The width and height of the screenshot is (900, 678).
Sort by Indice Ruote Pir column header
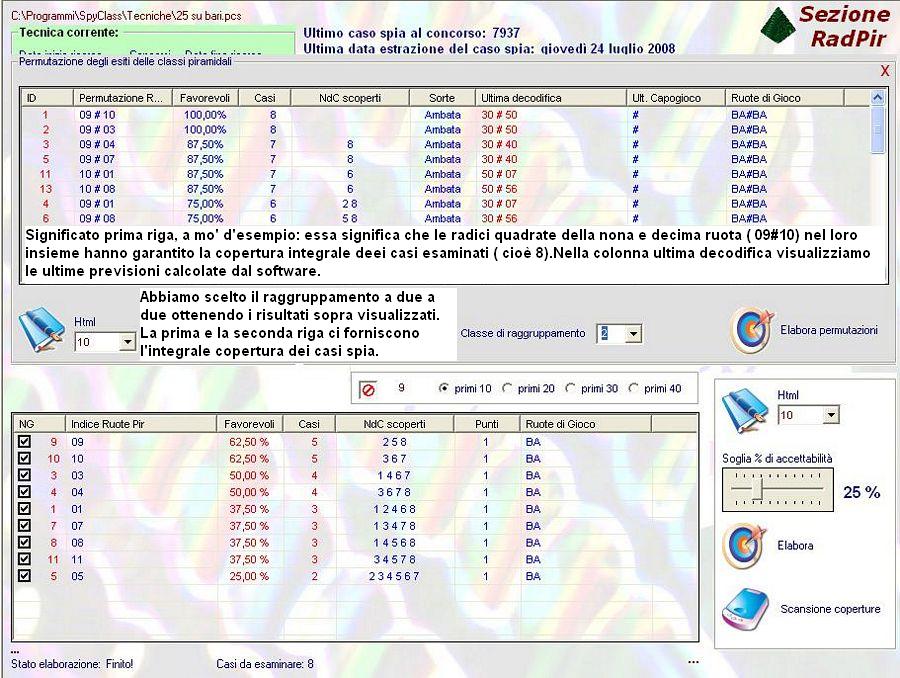point(141,424)
